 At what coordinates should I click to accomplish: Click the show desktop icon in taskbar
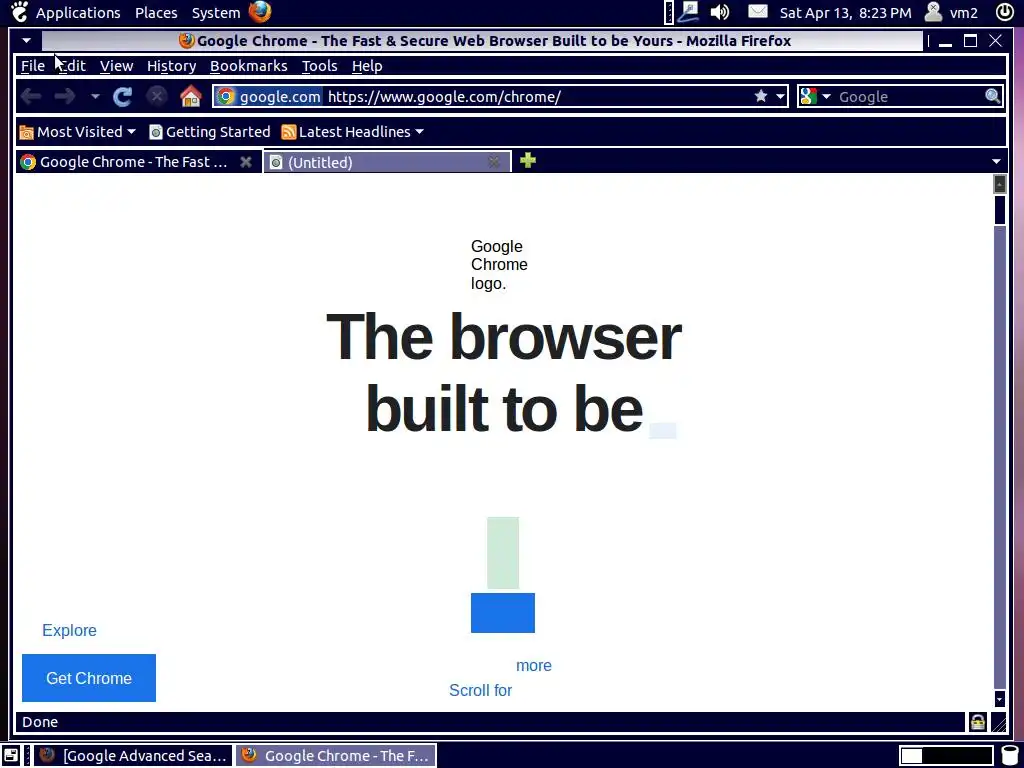click(10, 756)
